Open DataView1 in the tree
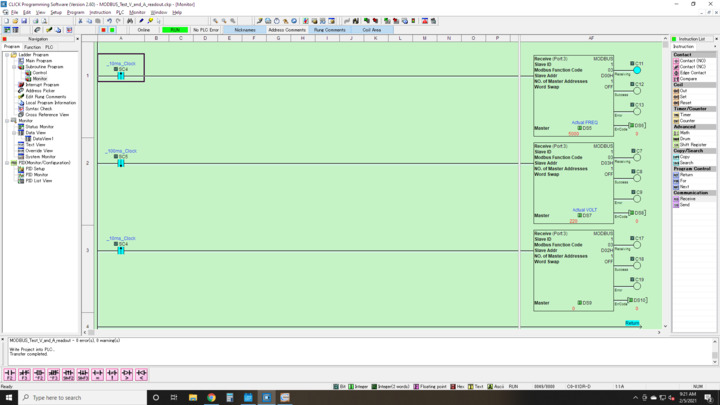 point(43,139)
